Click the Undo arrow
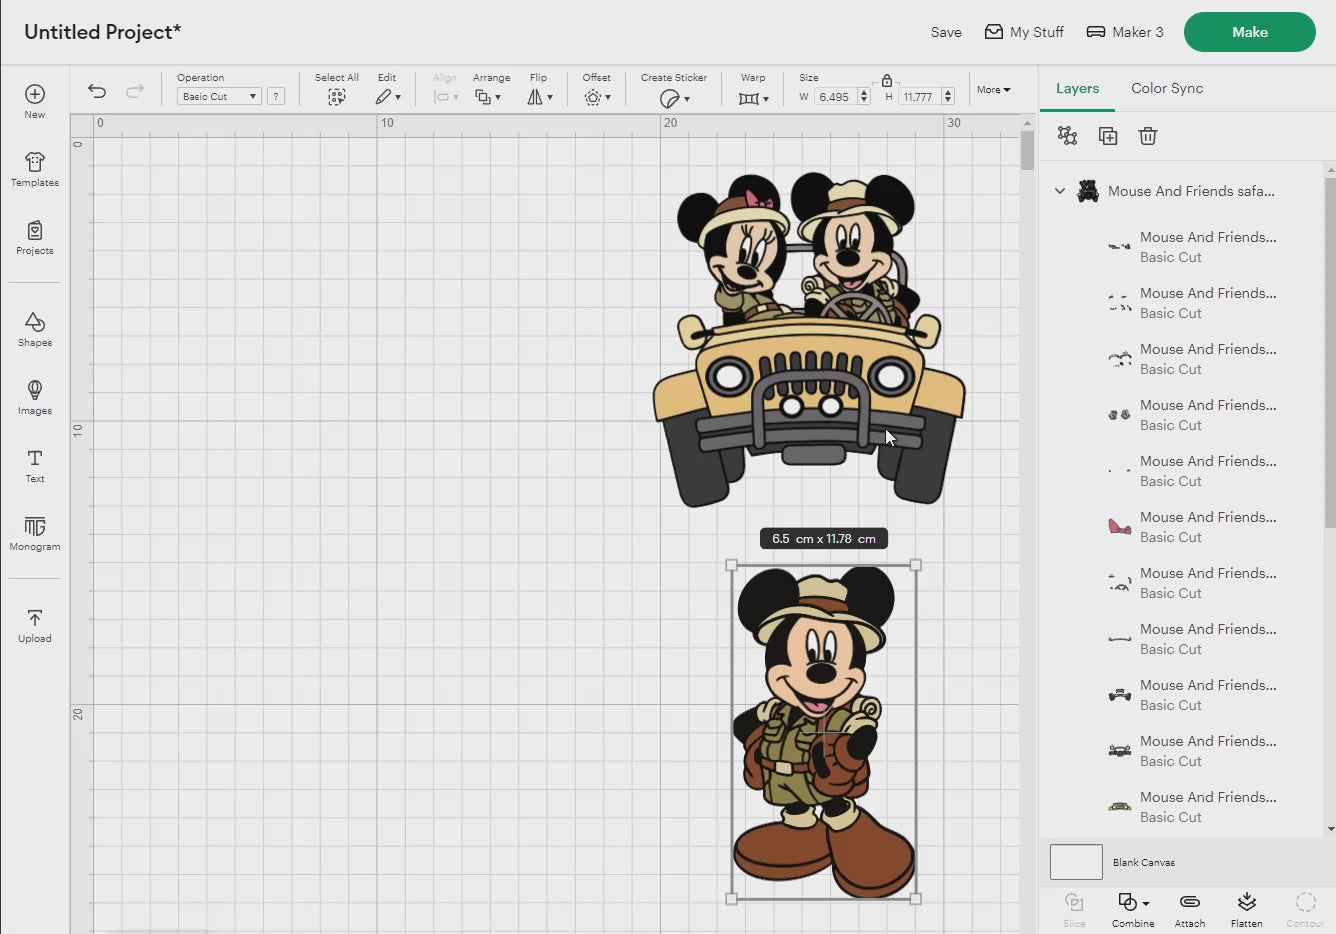Image resolution: width=1336 pixels, height=934 pixels. pos(97,91)
